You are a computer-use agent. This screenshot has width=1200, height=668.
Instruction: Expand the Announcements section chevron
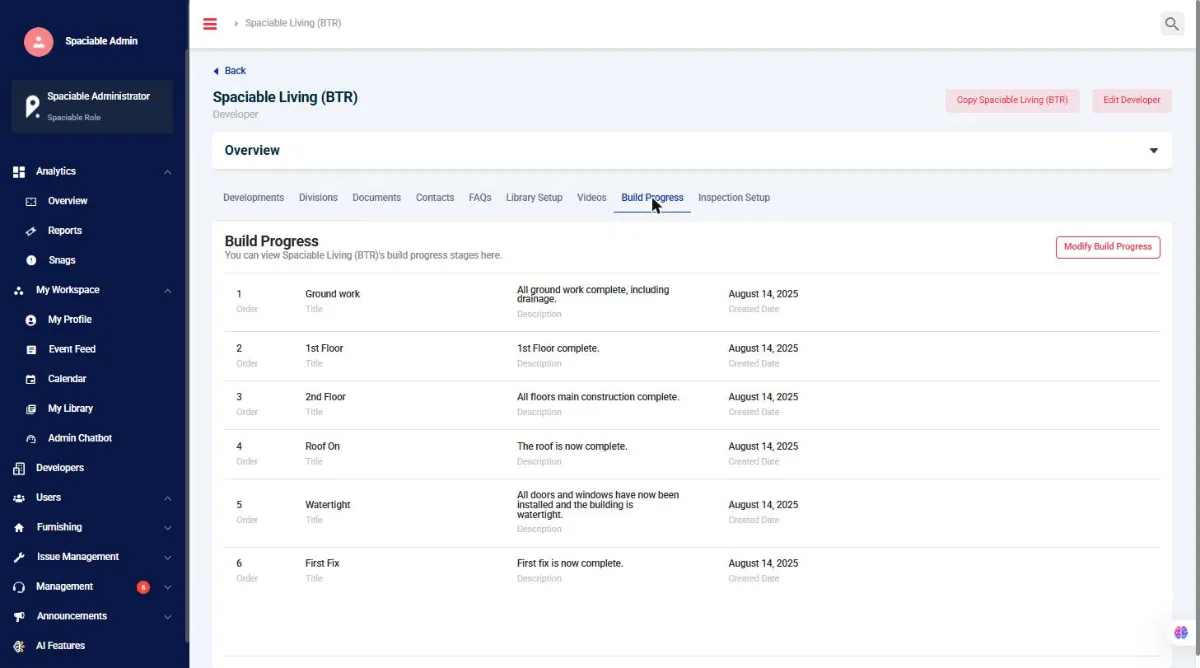pos(167,617)
